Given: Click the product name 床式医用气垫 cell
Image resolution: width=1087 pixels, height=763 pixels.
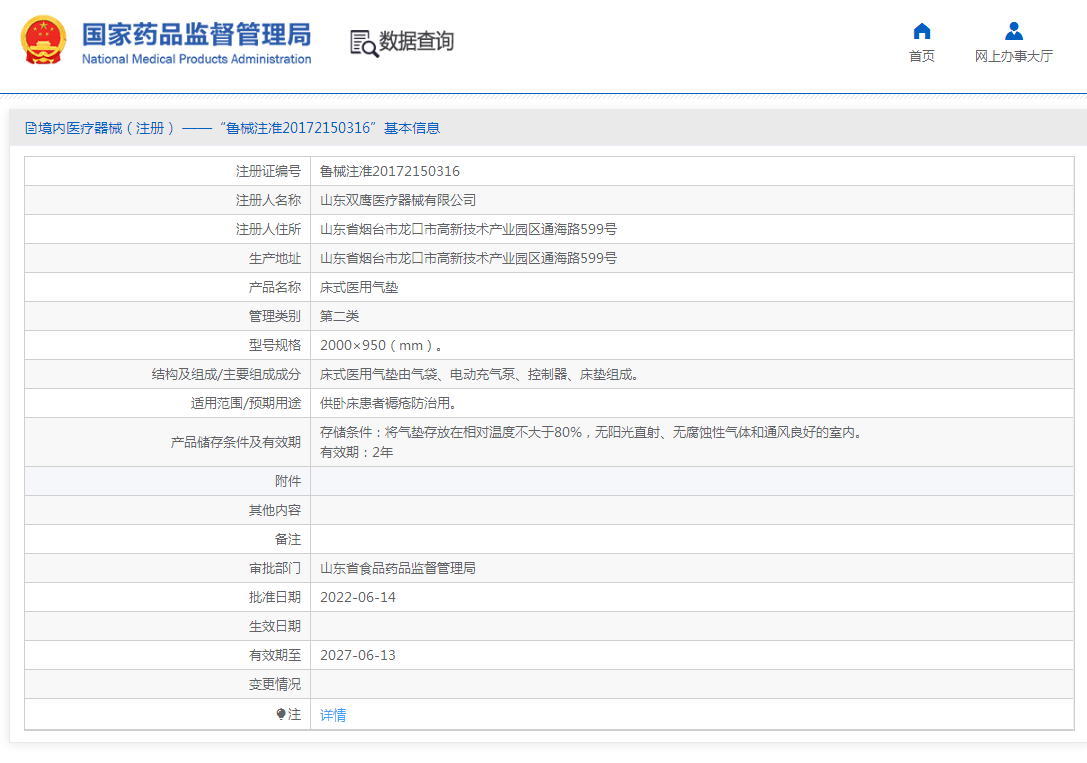Looking at the screenshot, I should [692, 287].
